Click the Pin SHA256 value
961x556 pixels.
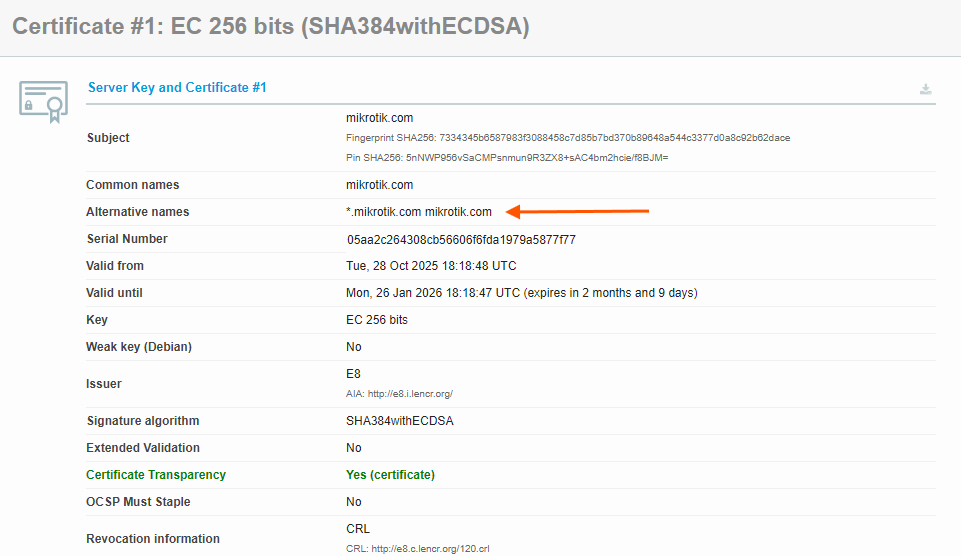click(x=507, y=158)
